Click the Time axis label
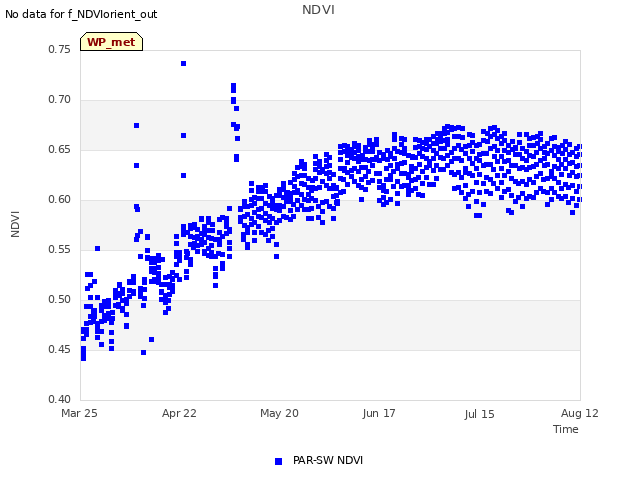Viewport: 640px width, 480px height. pyautogui.click(x=566, y=429)
